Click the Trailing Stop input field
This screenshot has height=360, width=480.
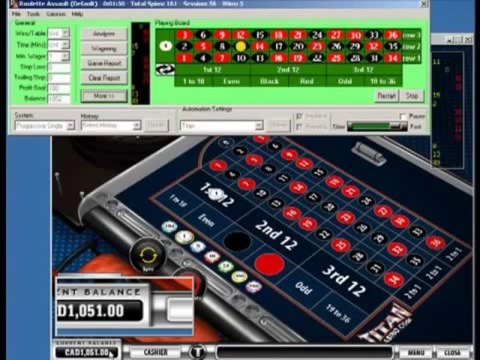59,78
